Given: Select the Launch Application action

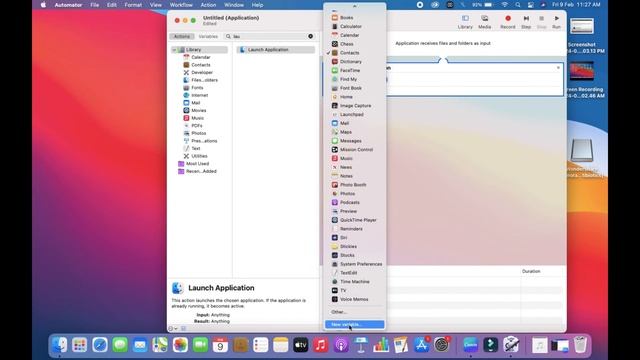Looking at the screenshot, I should tap(276, 50).
